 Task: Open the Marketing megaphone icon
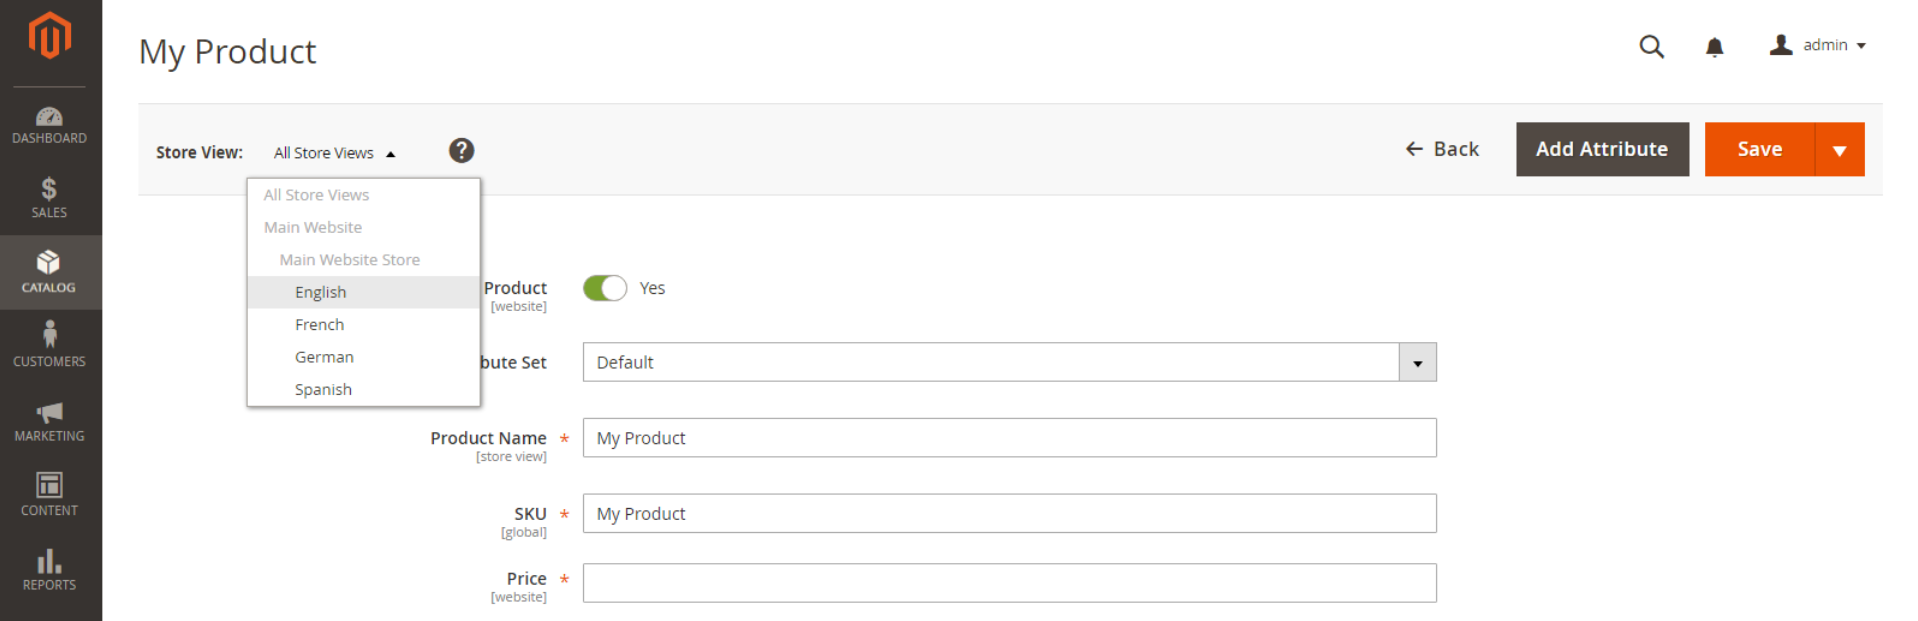[x=49, y=412]
